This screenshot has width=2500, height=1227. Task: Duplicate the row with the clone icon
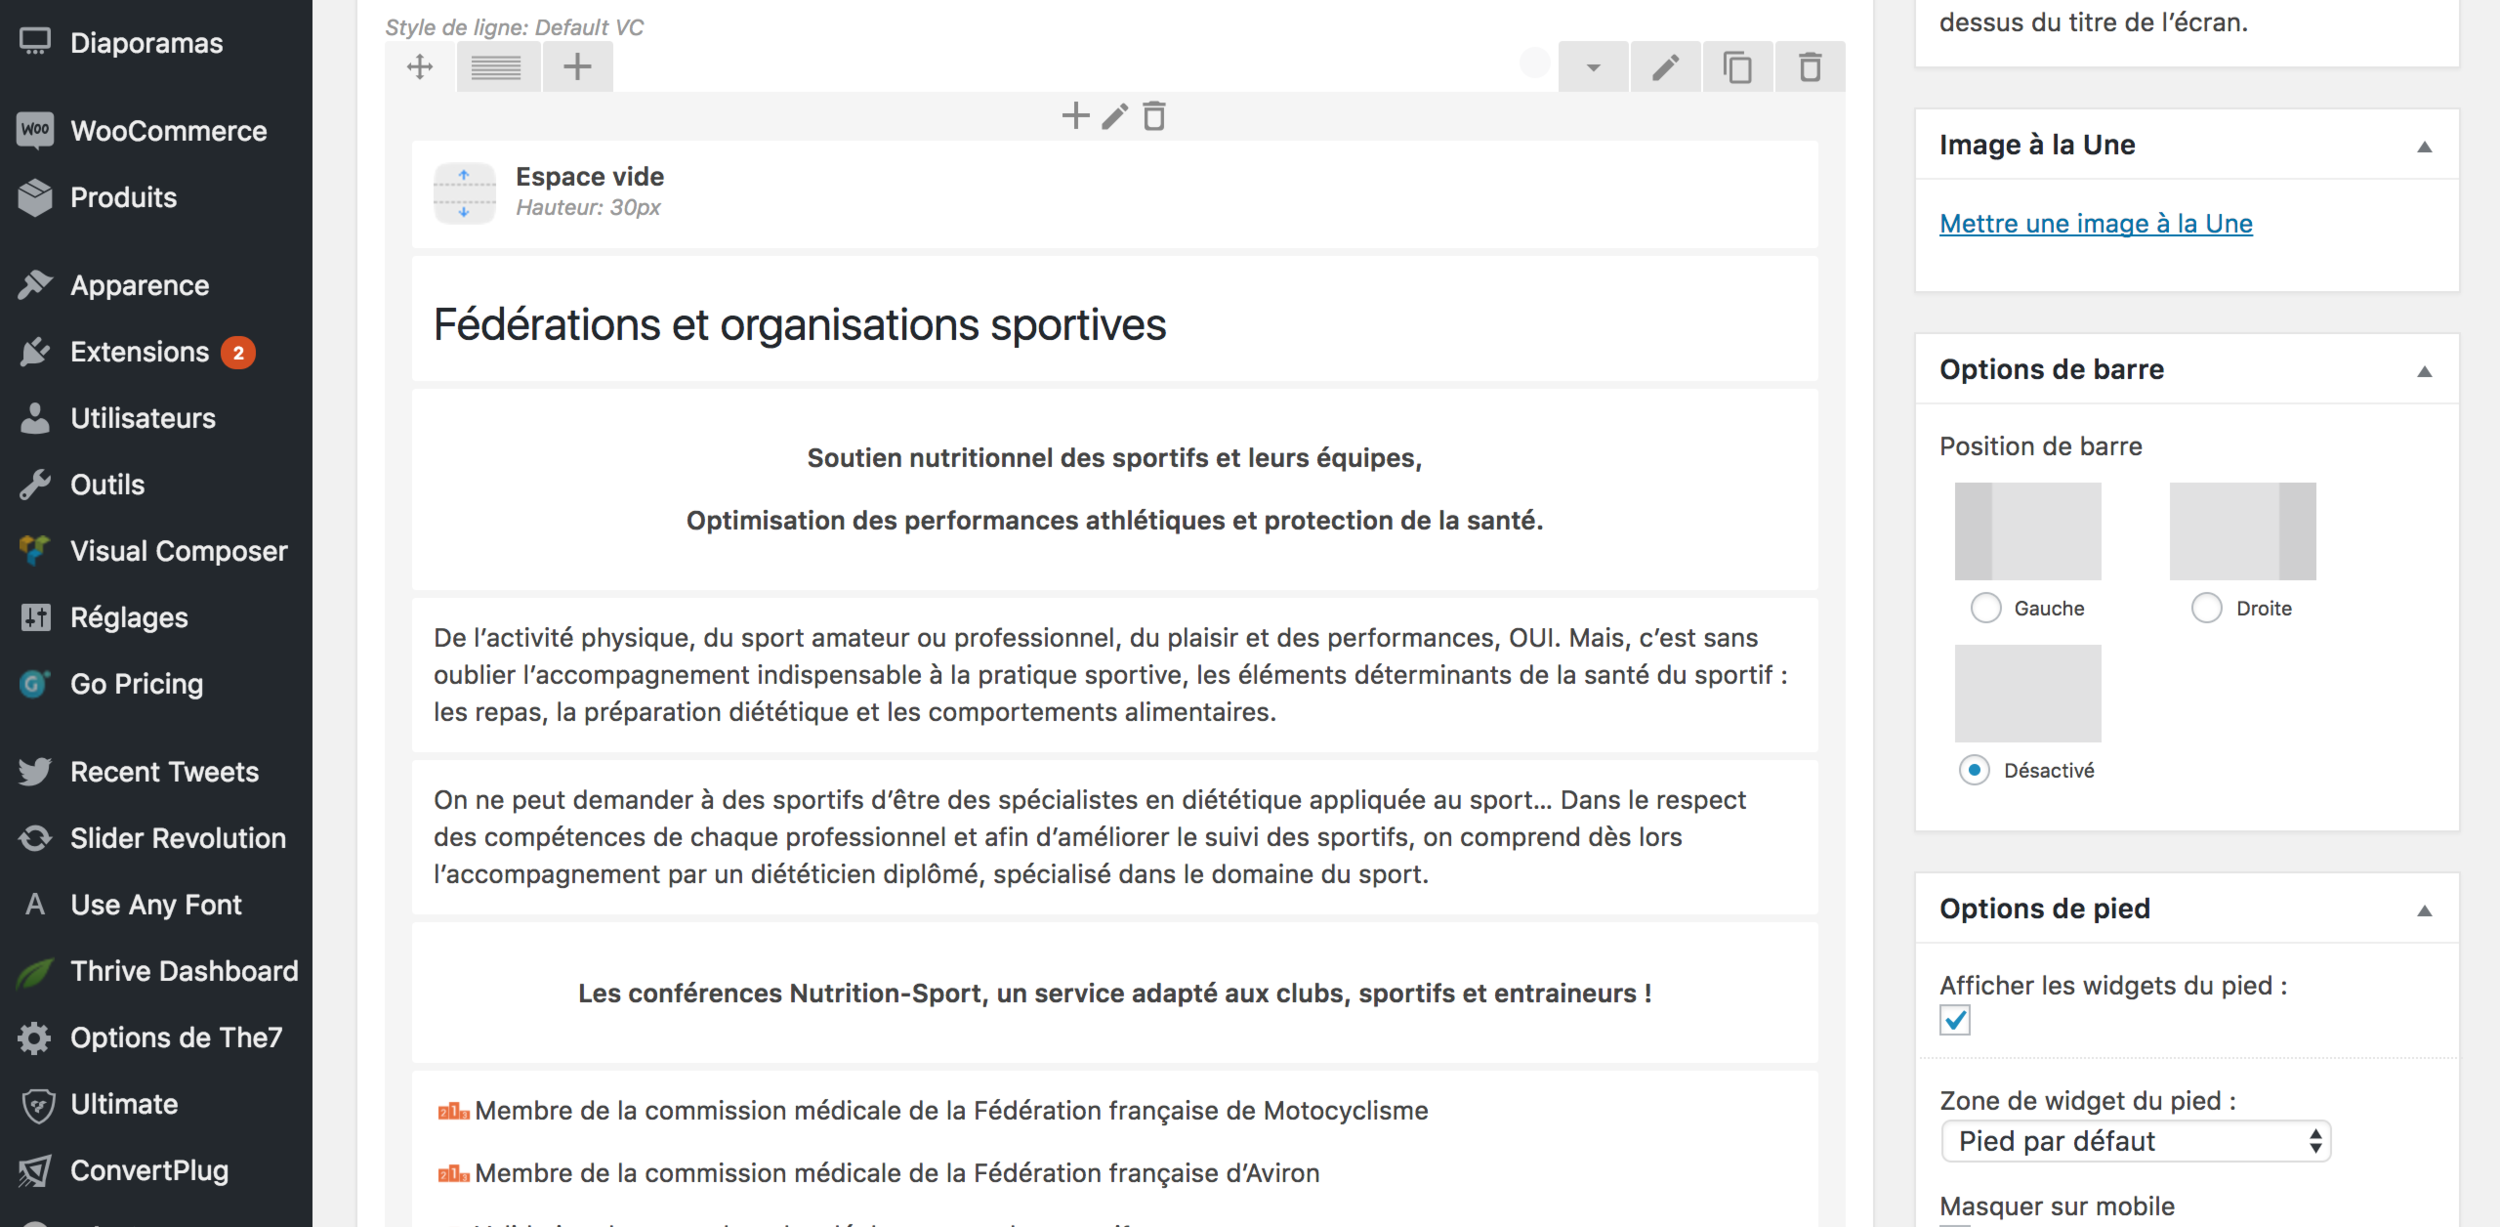[x=1737, y=67]
